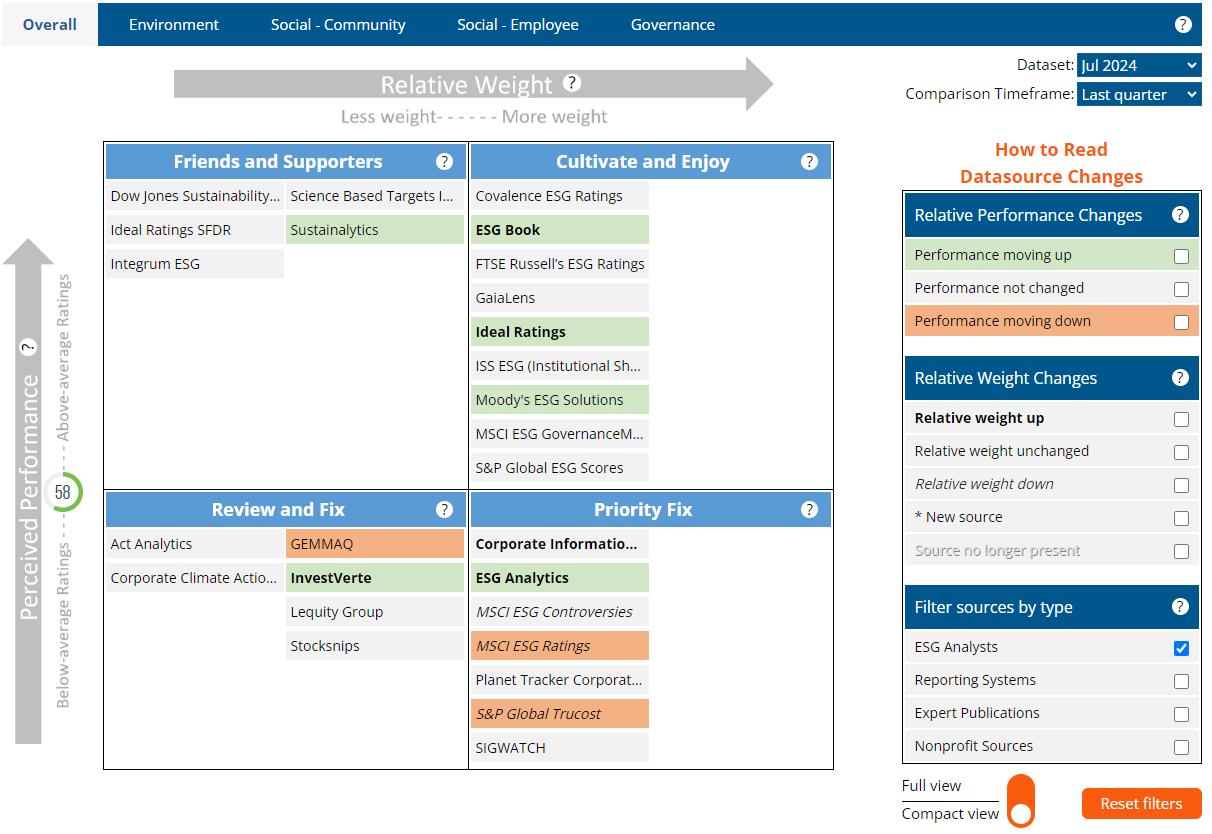Open the Governance tab

[x=672, y=25]
